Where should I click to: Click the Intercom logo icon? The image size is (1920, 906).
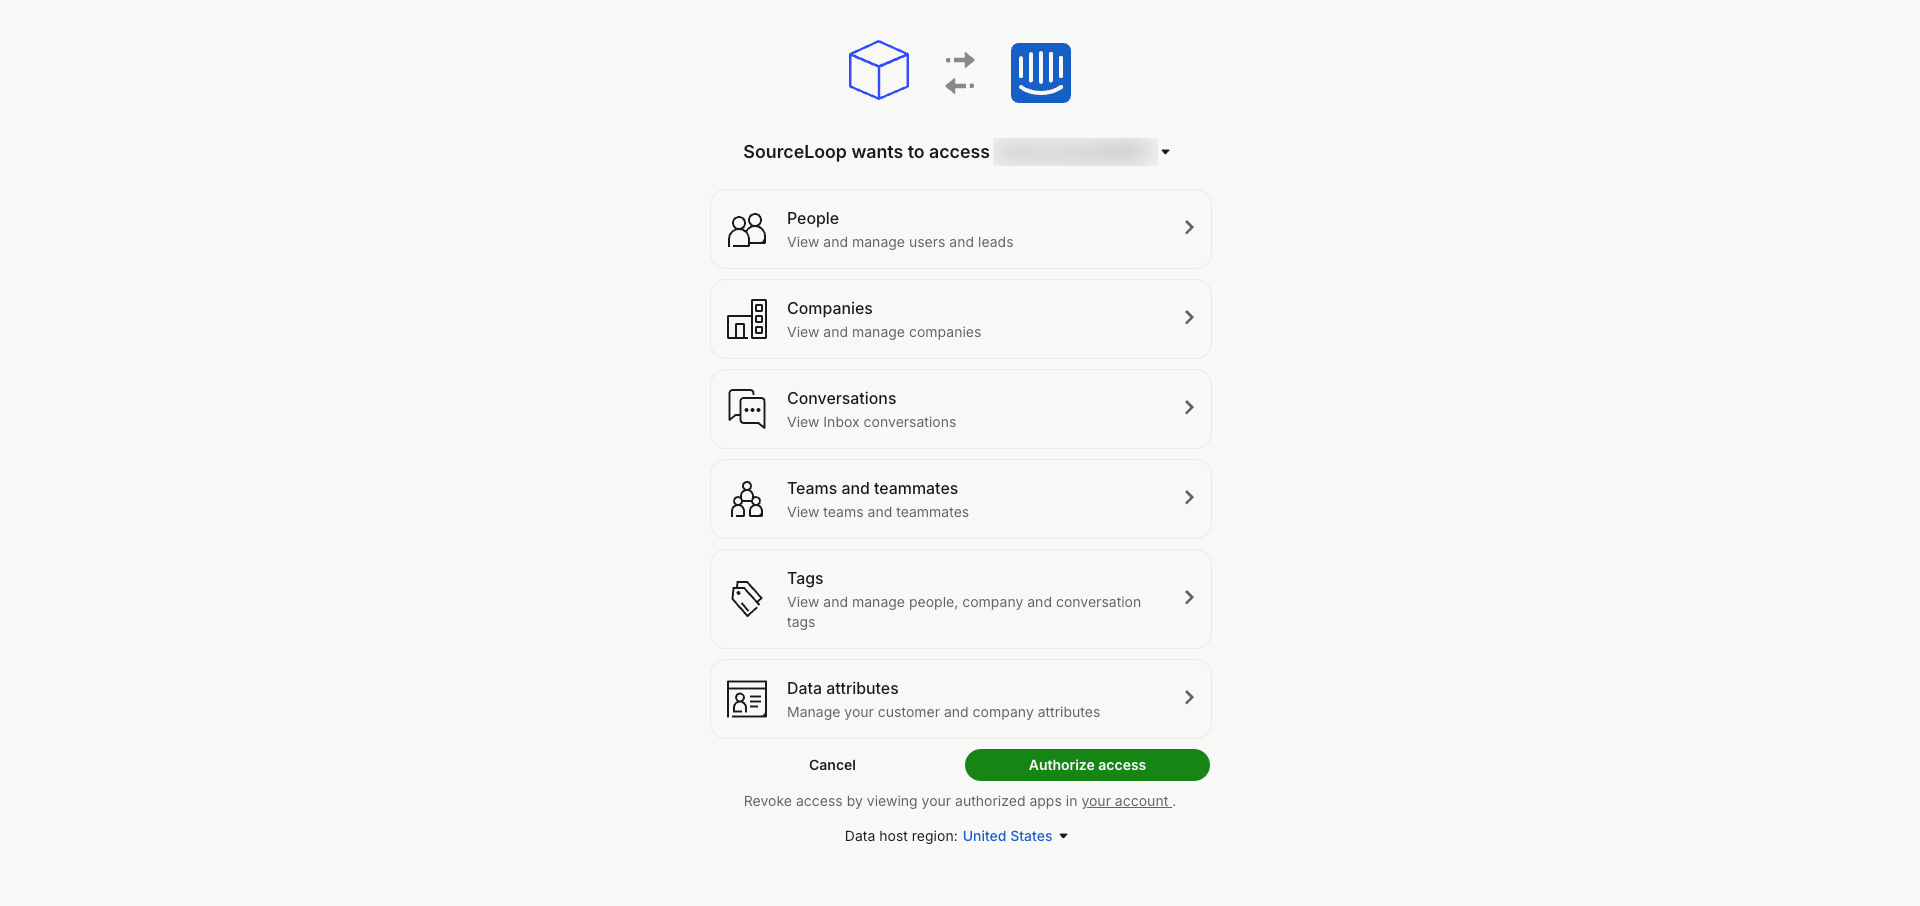pos(1041,73)
